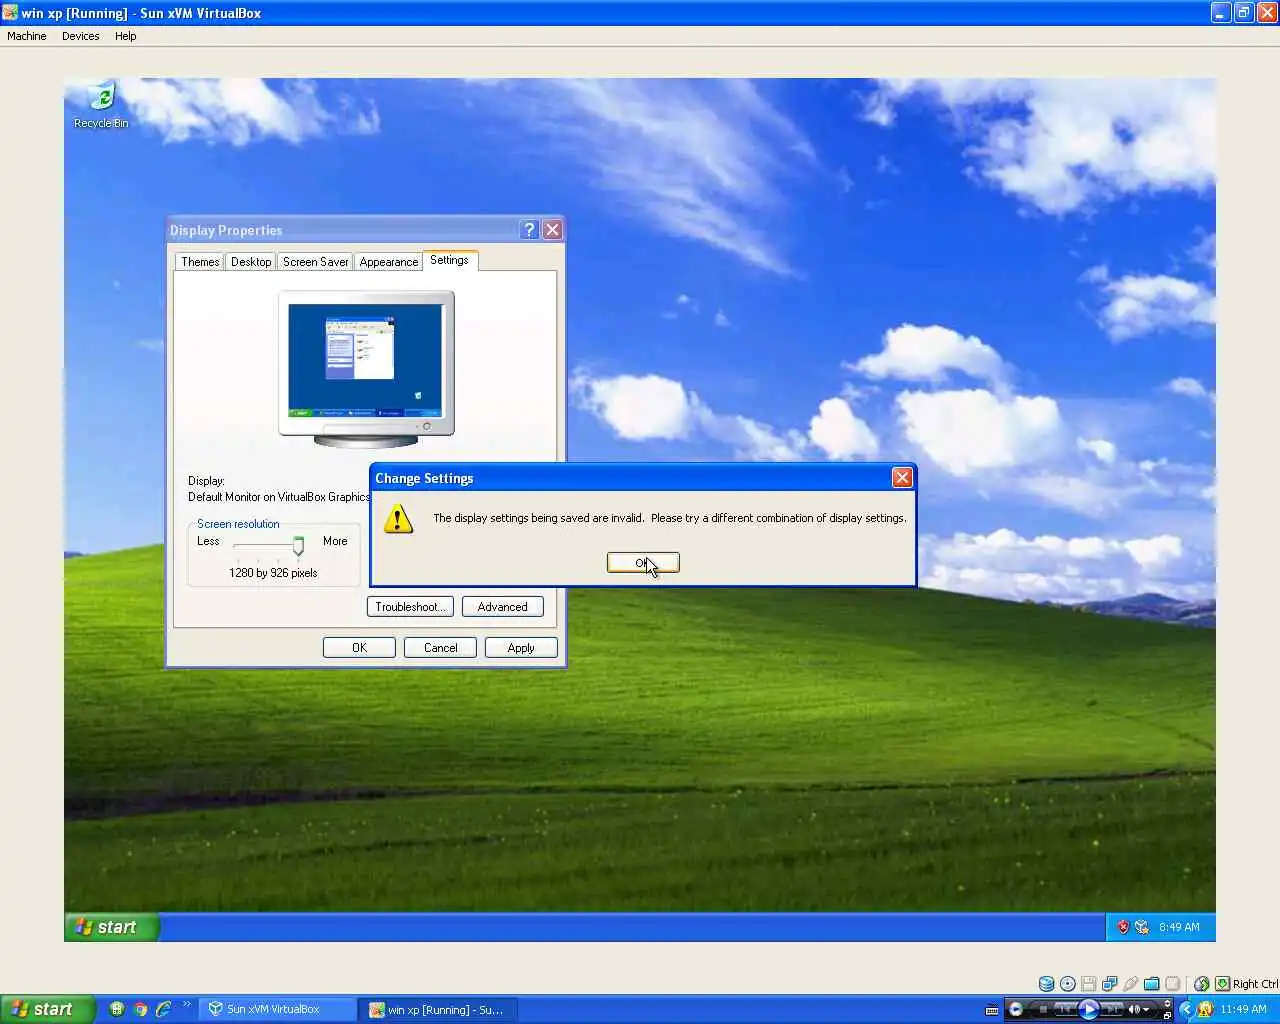The image size is (1280, 1024).
Task: Click the guest clock showing 8:49 AM
Action: click(x=1179, y=927)
